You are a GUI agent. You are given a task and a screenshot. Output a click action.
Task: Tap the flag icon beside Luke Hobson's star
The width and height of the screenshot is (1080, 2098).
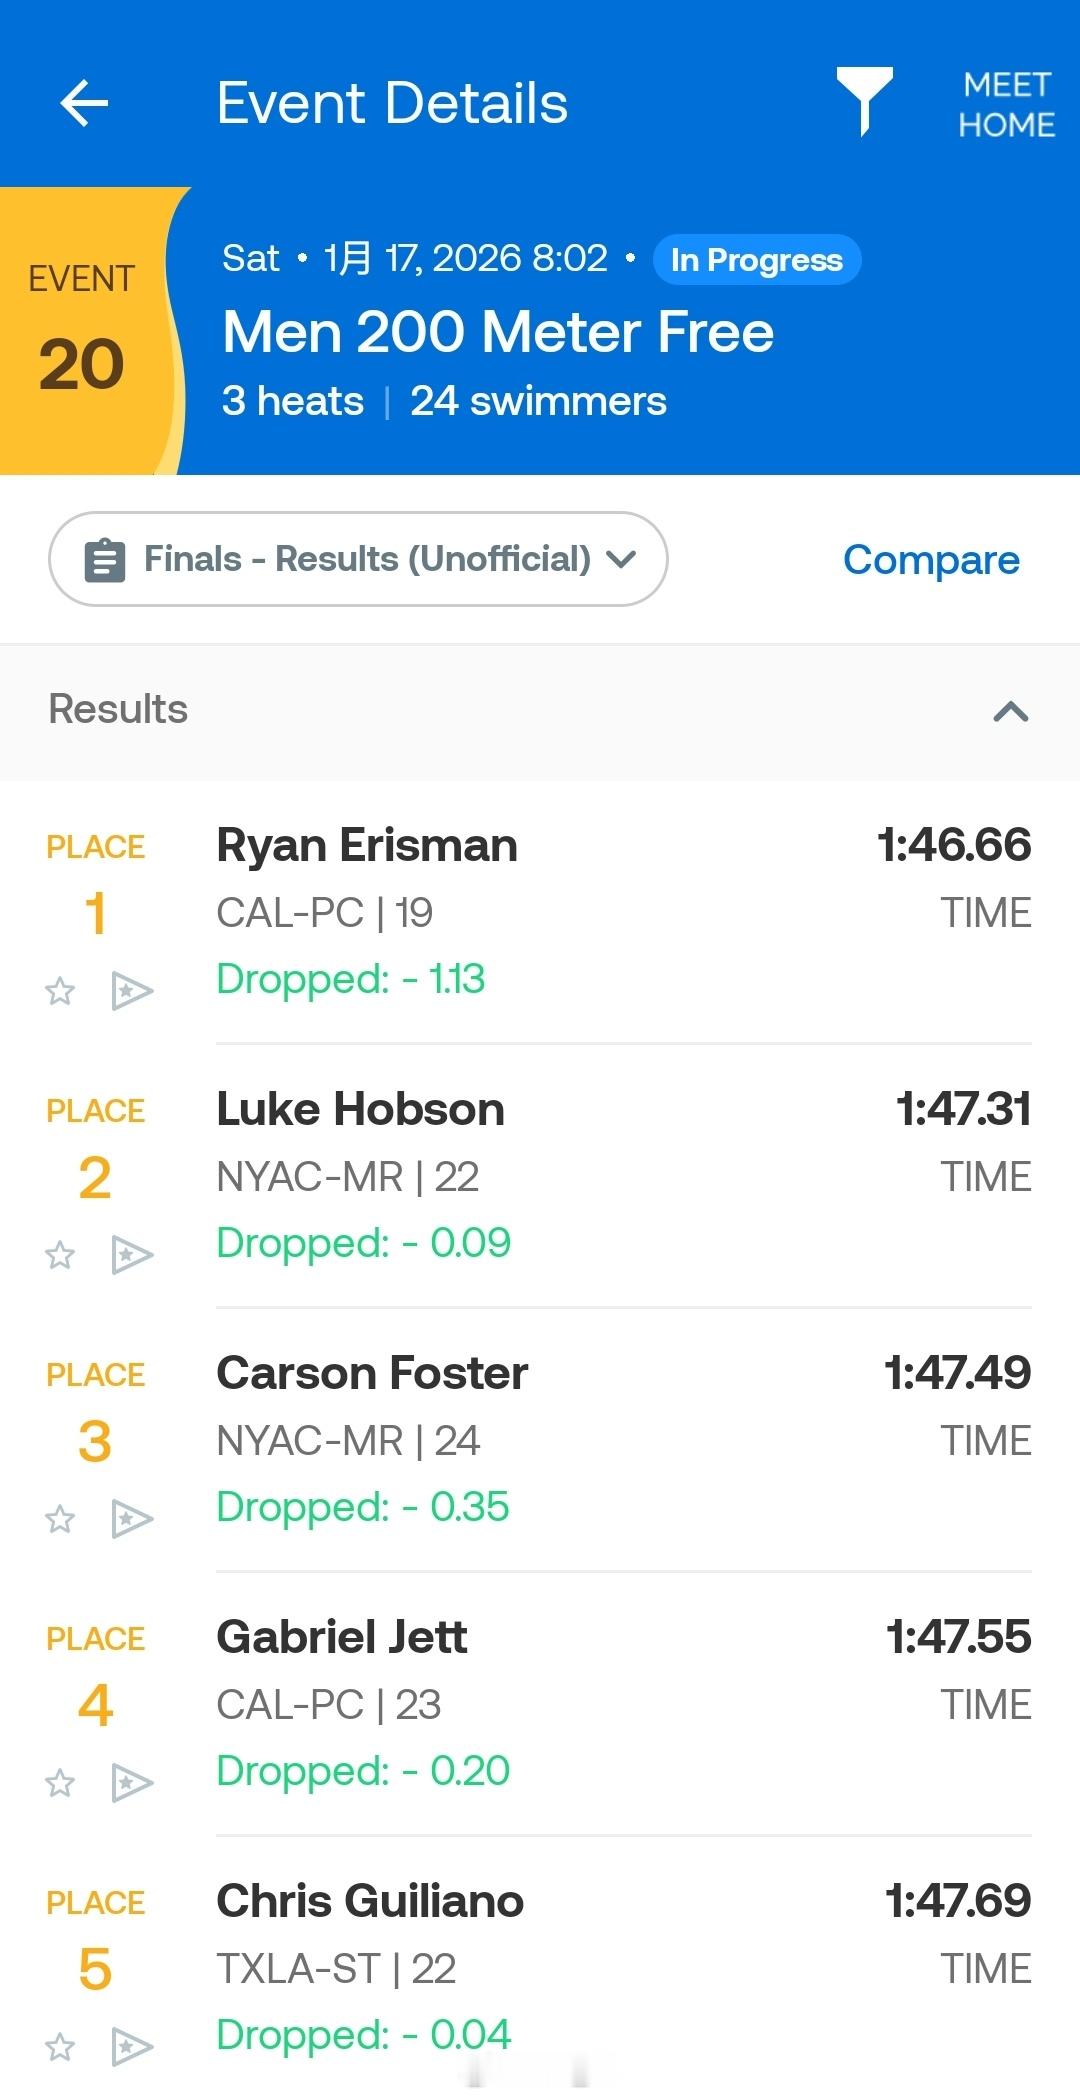point(131,1255)
